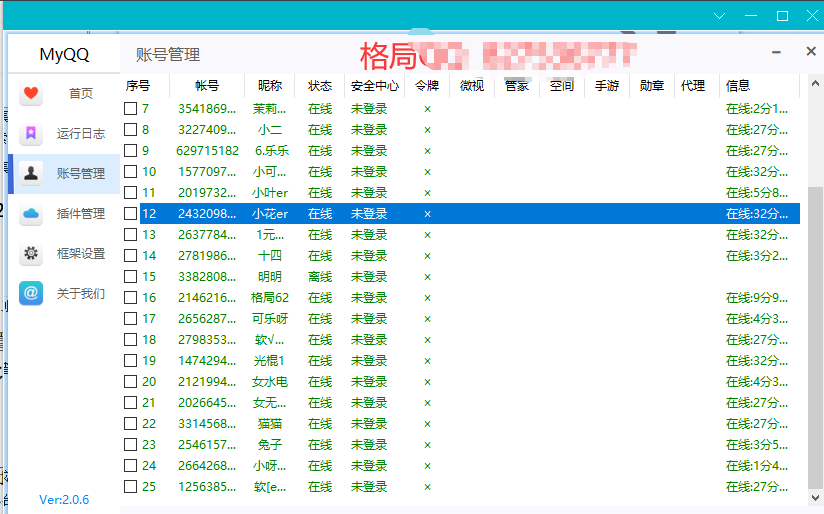Click the Ver:2.0.6 version label
824x514 pixels.
tap(64, 499)
